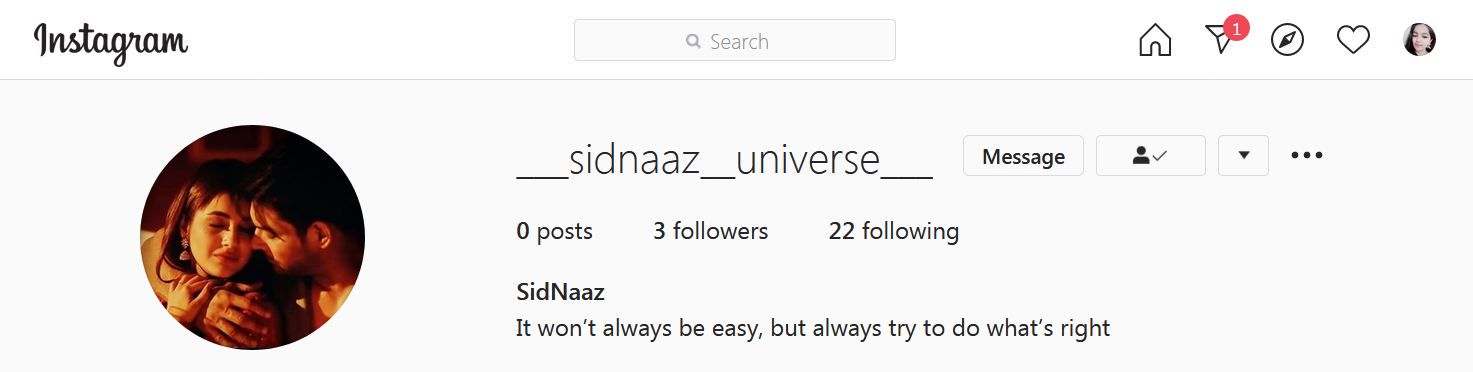
Task: Click the SidNaaz display name
Action: (560, 292)
